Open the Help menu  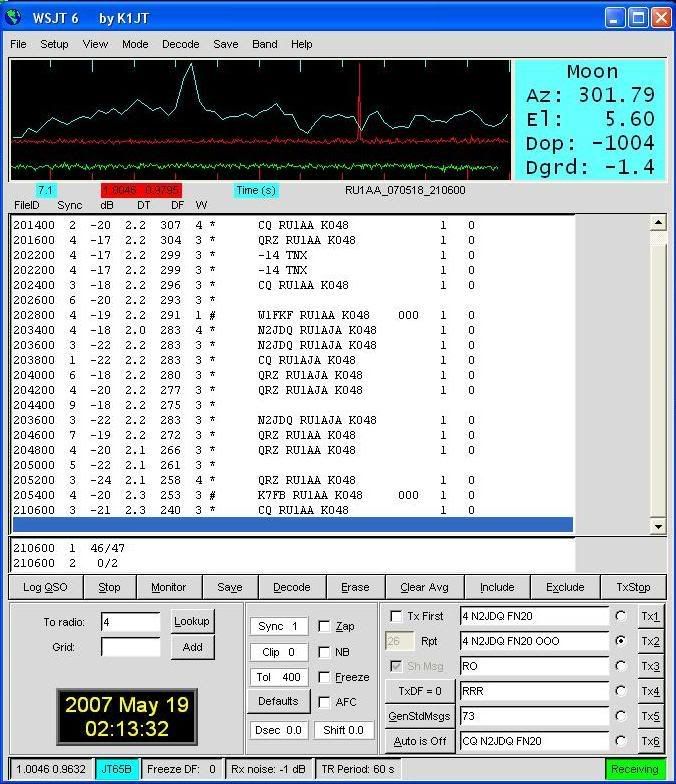coord(302,44)
